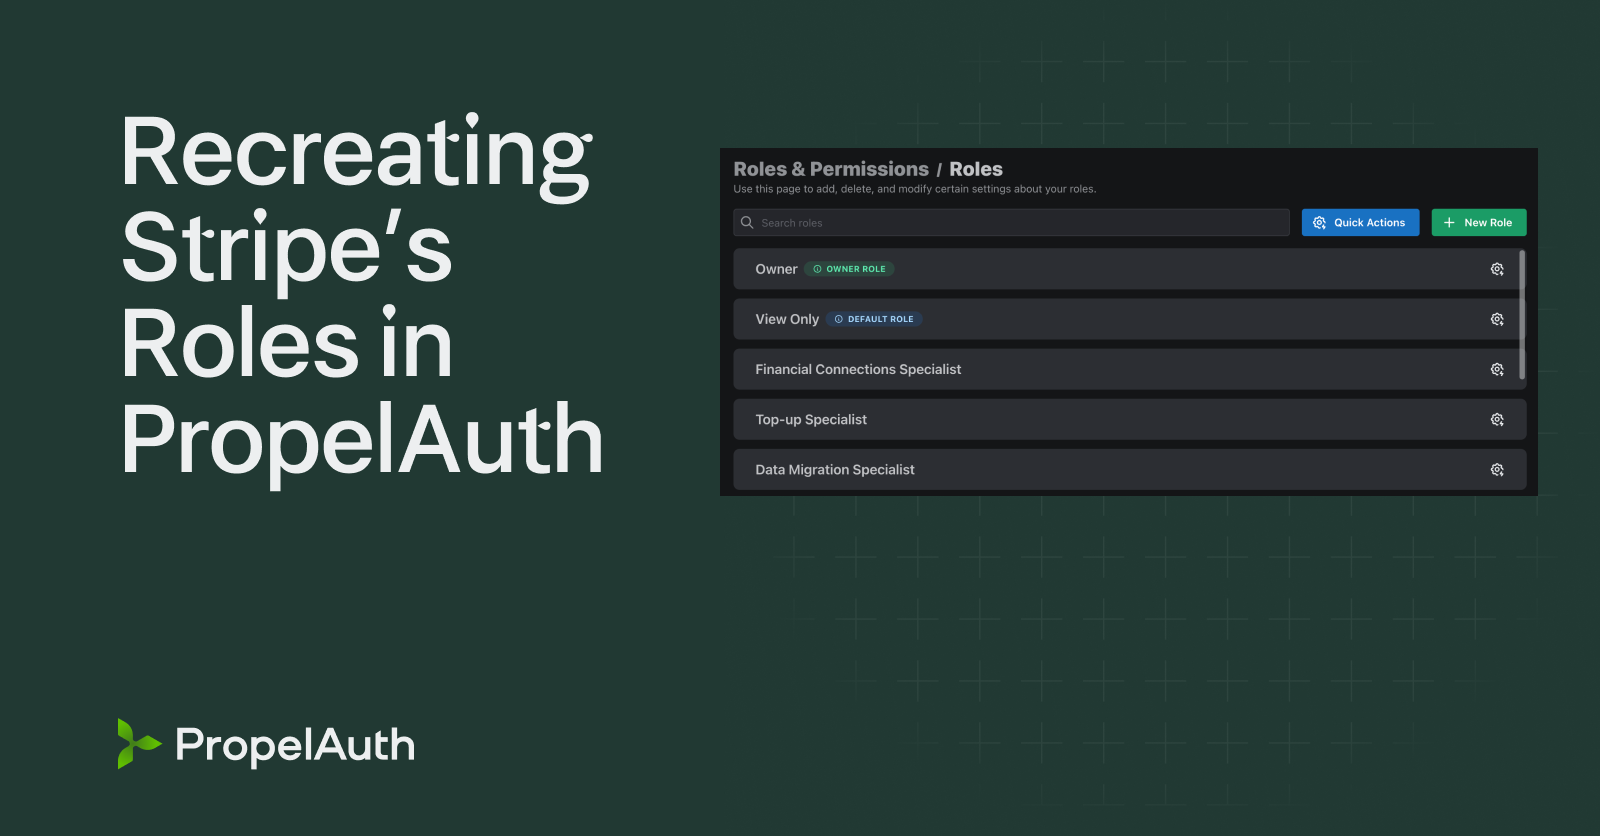Open gear for Data Migration Specialist

[1497, 469]
